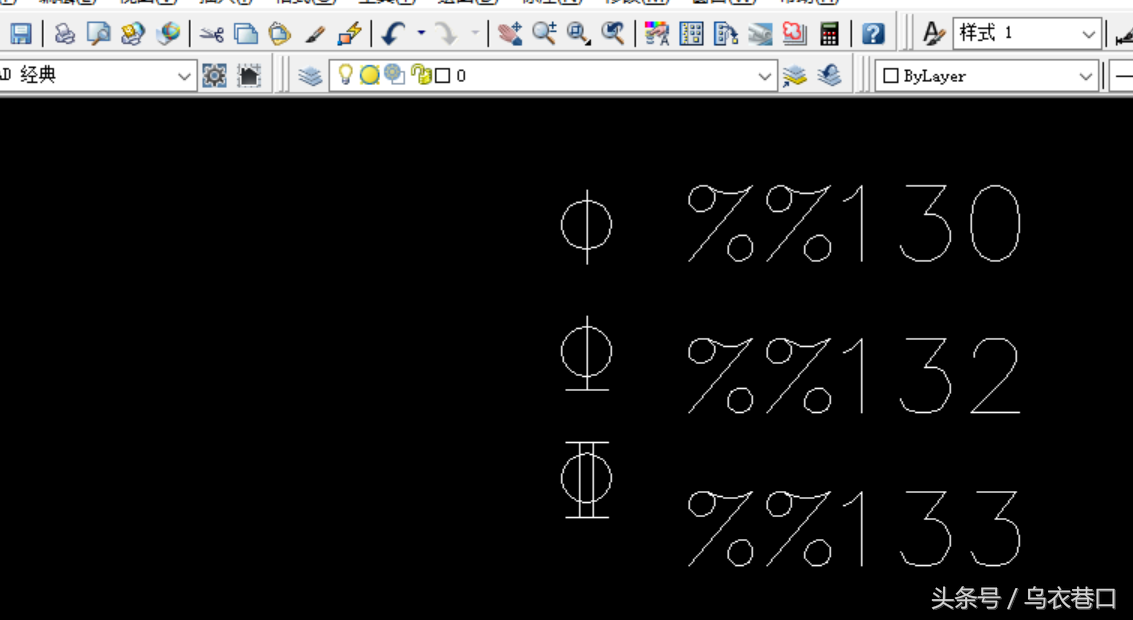Open the Block Editor lightning icon
This screenshot has height=620, width=1133.
click(x=350, y=33)
